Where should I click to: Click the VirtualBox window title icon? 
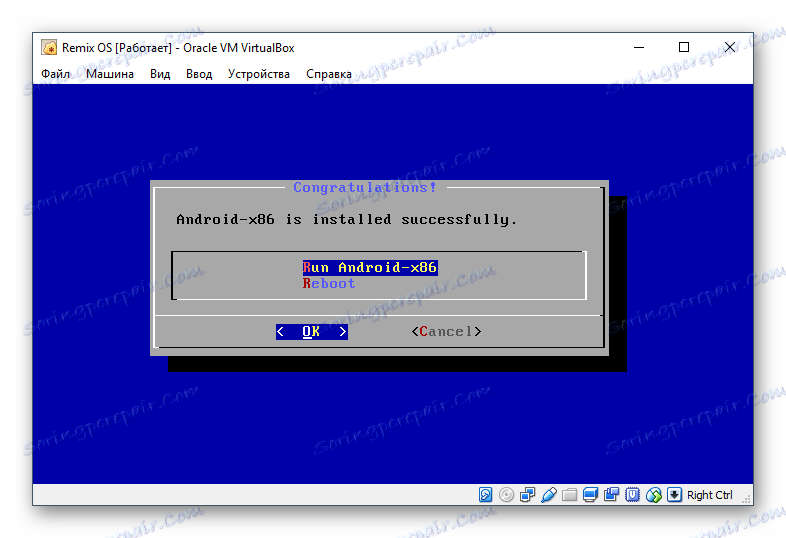pos(49,48)
